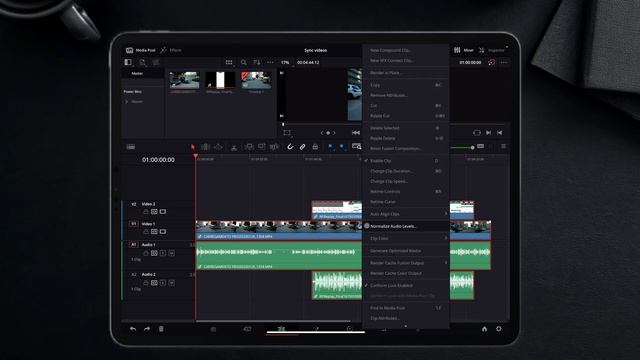This screenshot has height=360, width=640.
Task: Solo the Audio 2 track
Action: click(163, 283)
